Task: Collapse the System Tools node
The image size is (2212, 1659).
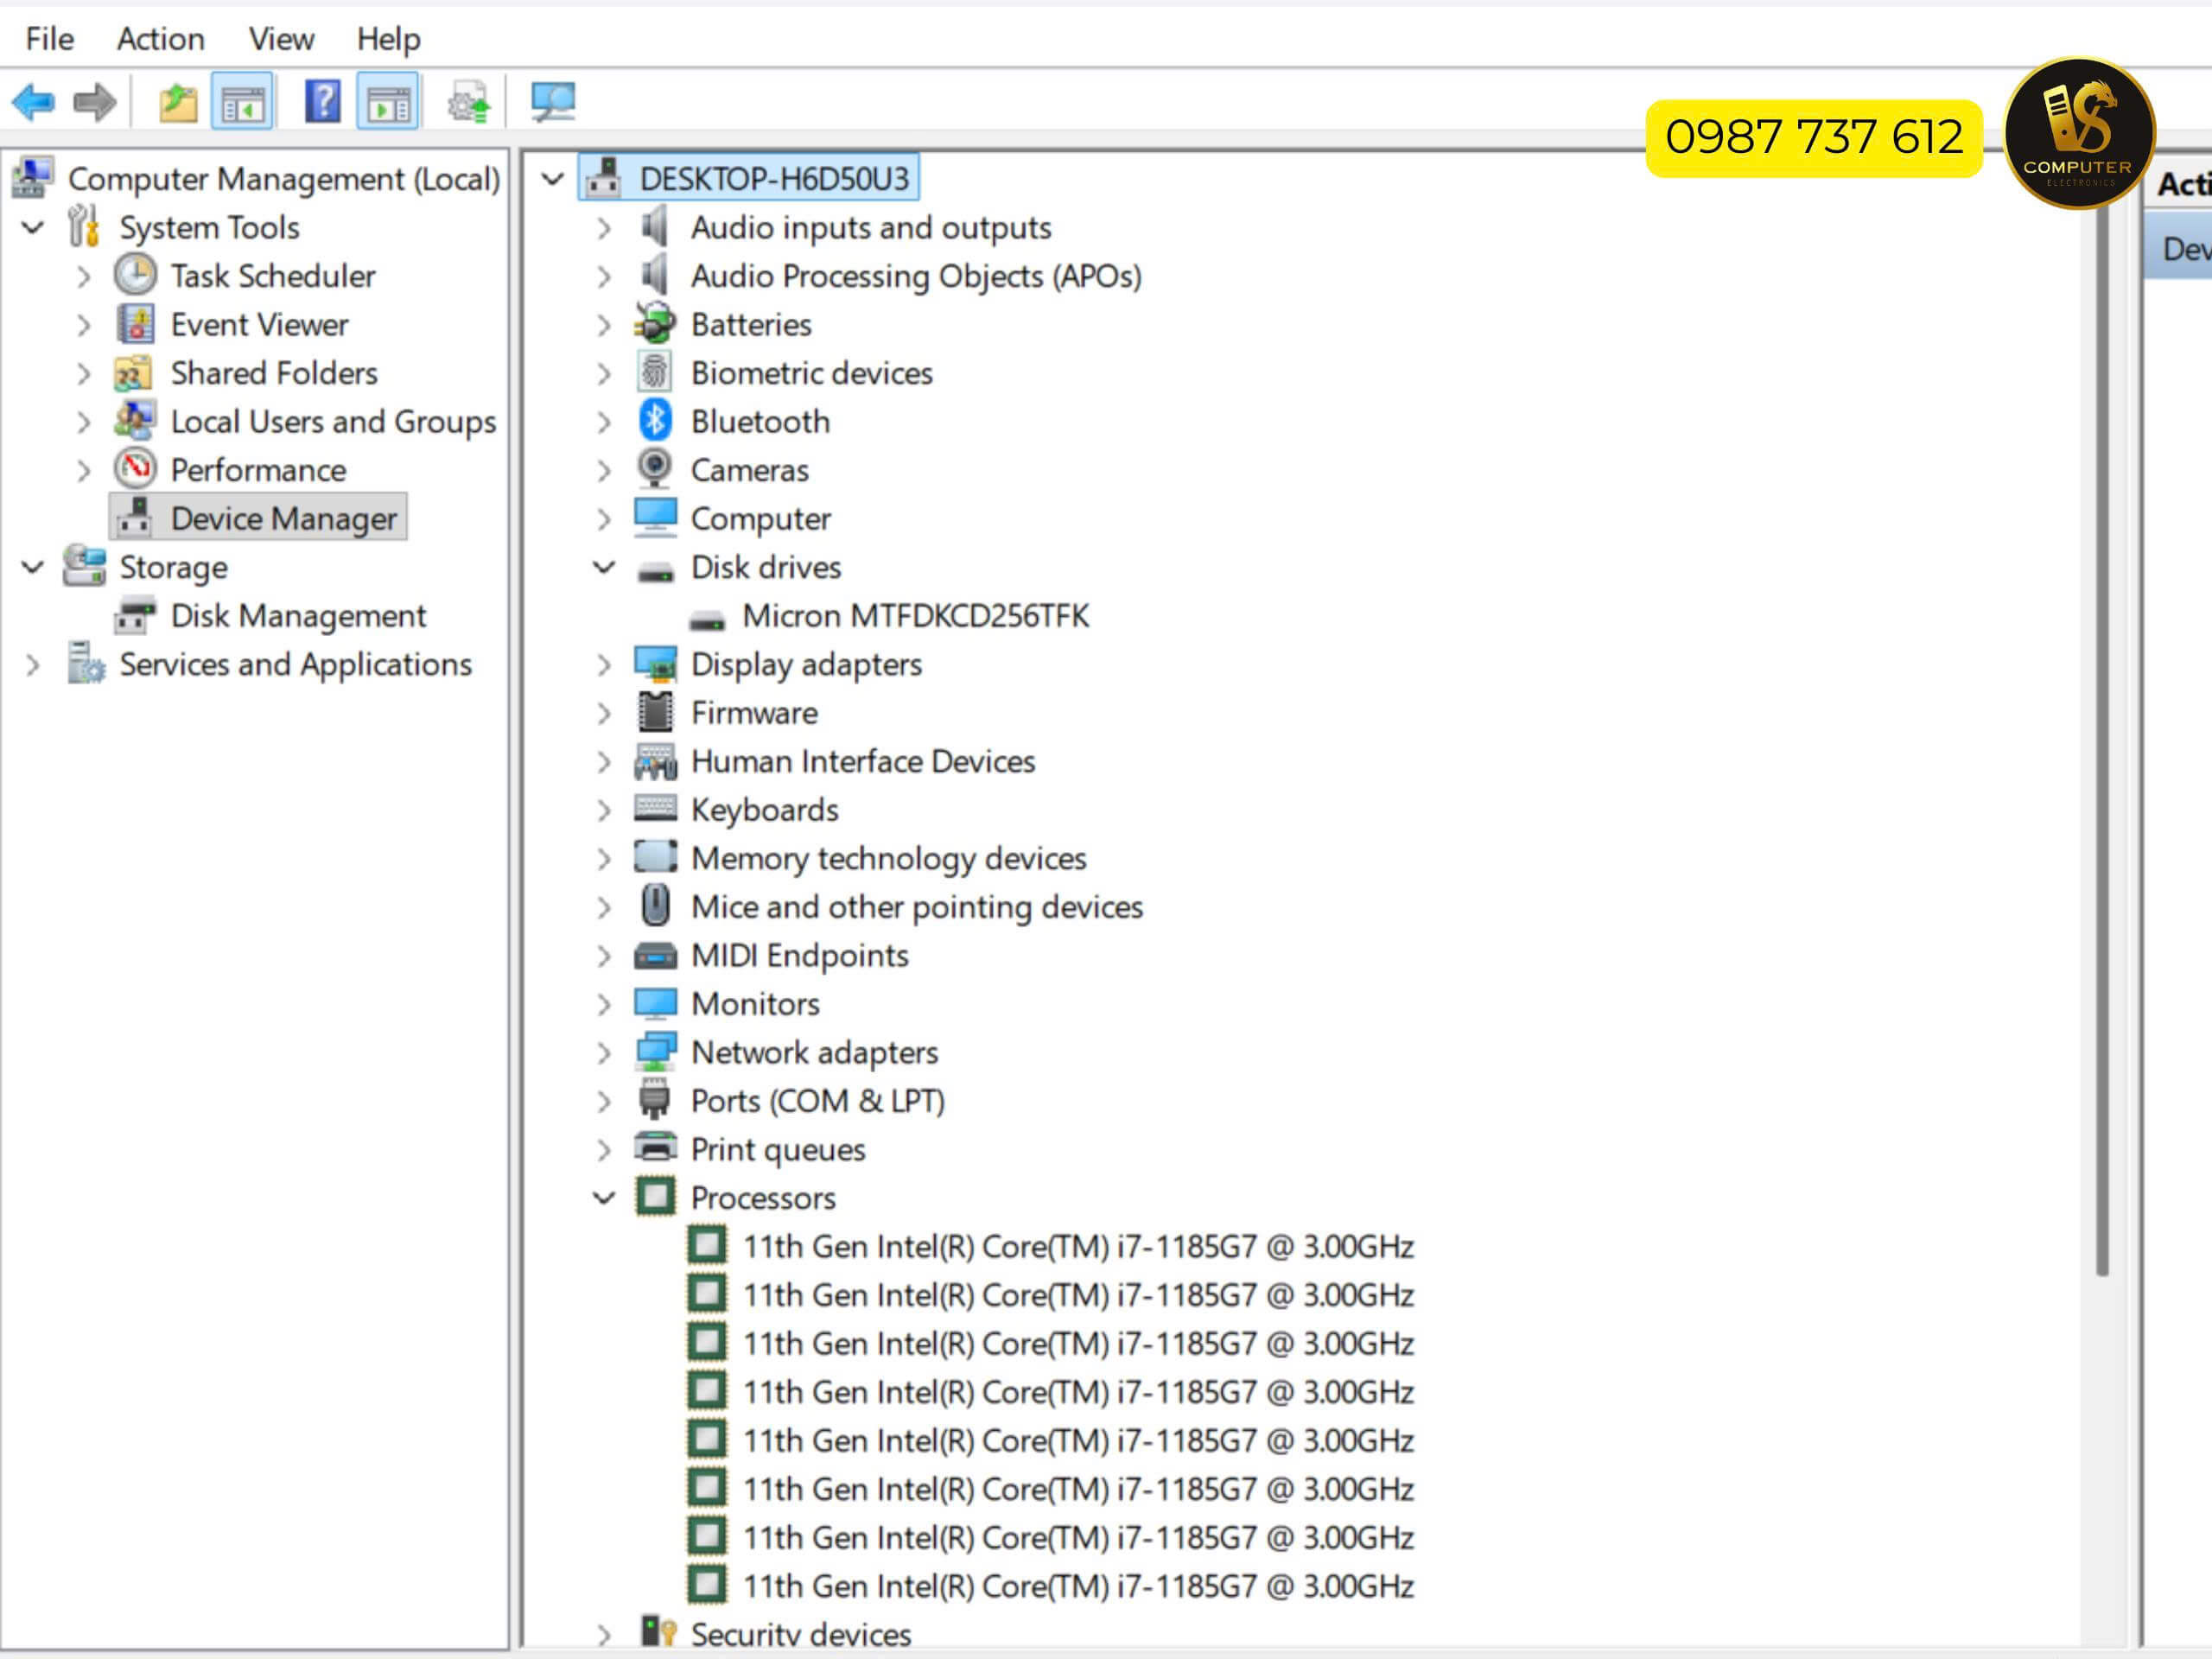Action: [33, 228]
